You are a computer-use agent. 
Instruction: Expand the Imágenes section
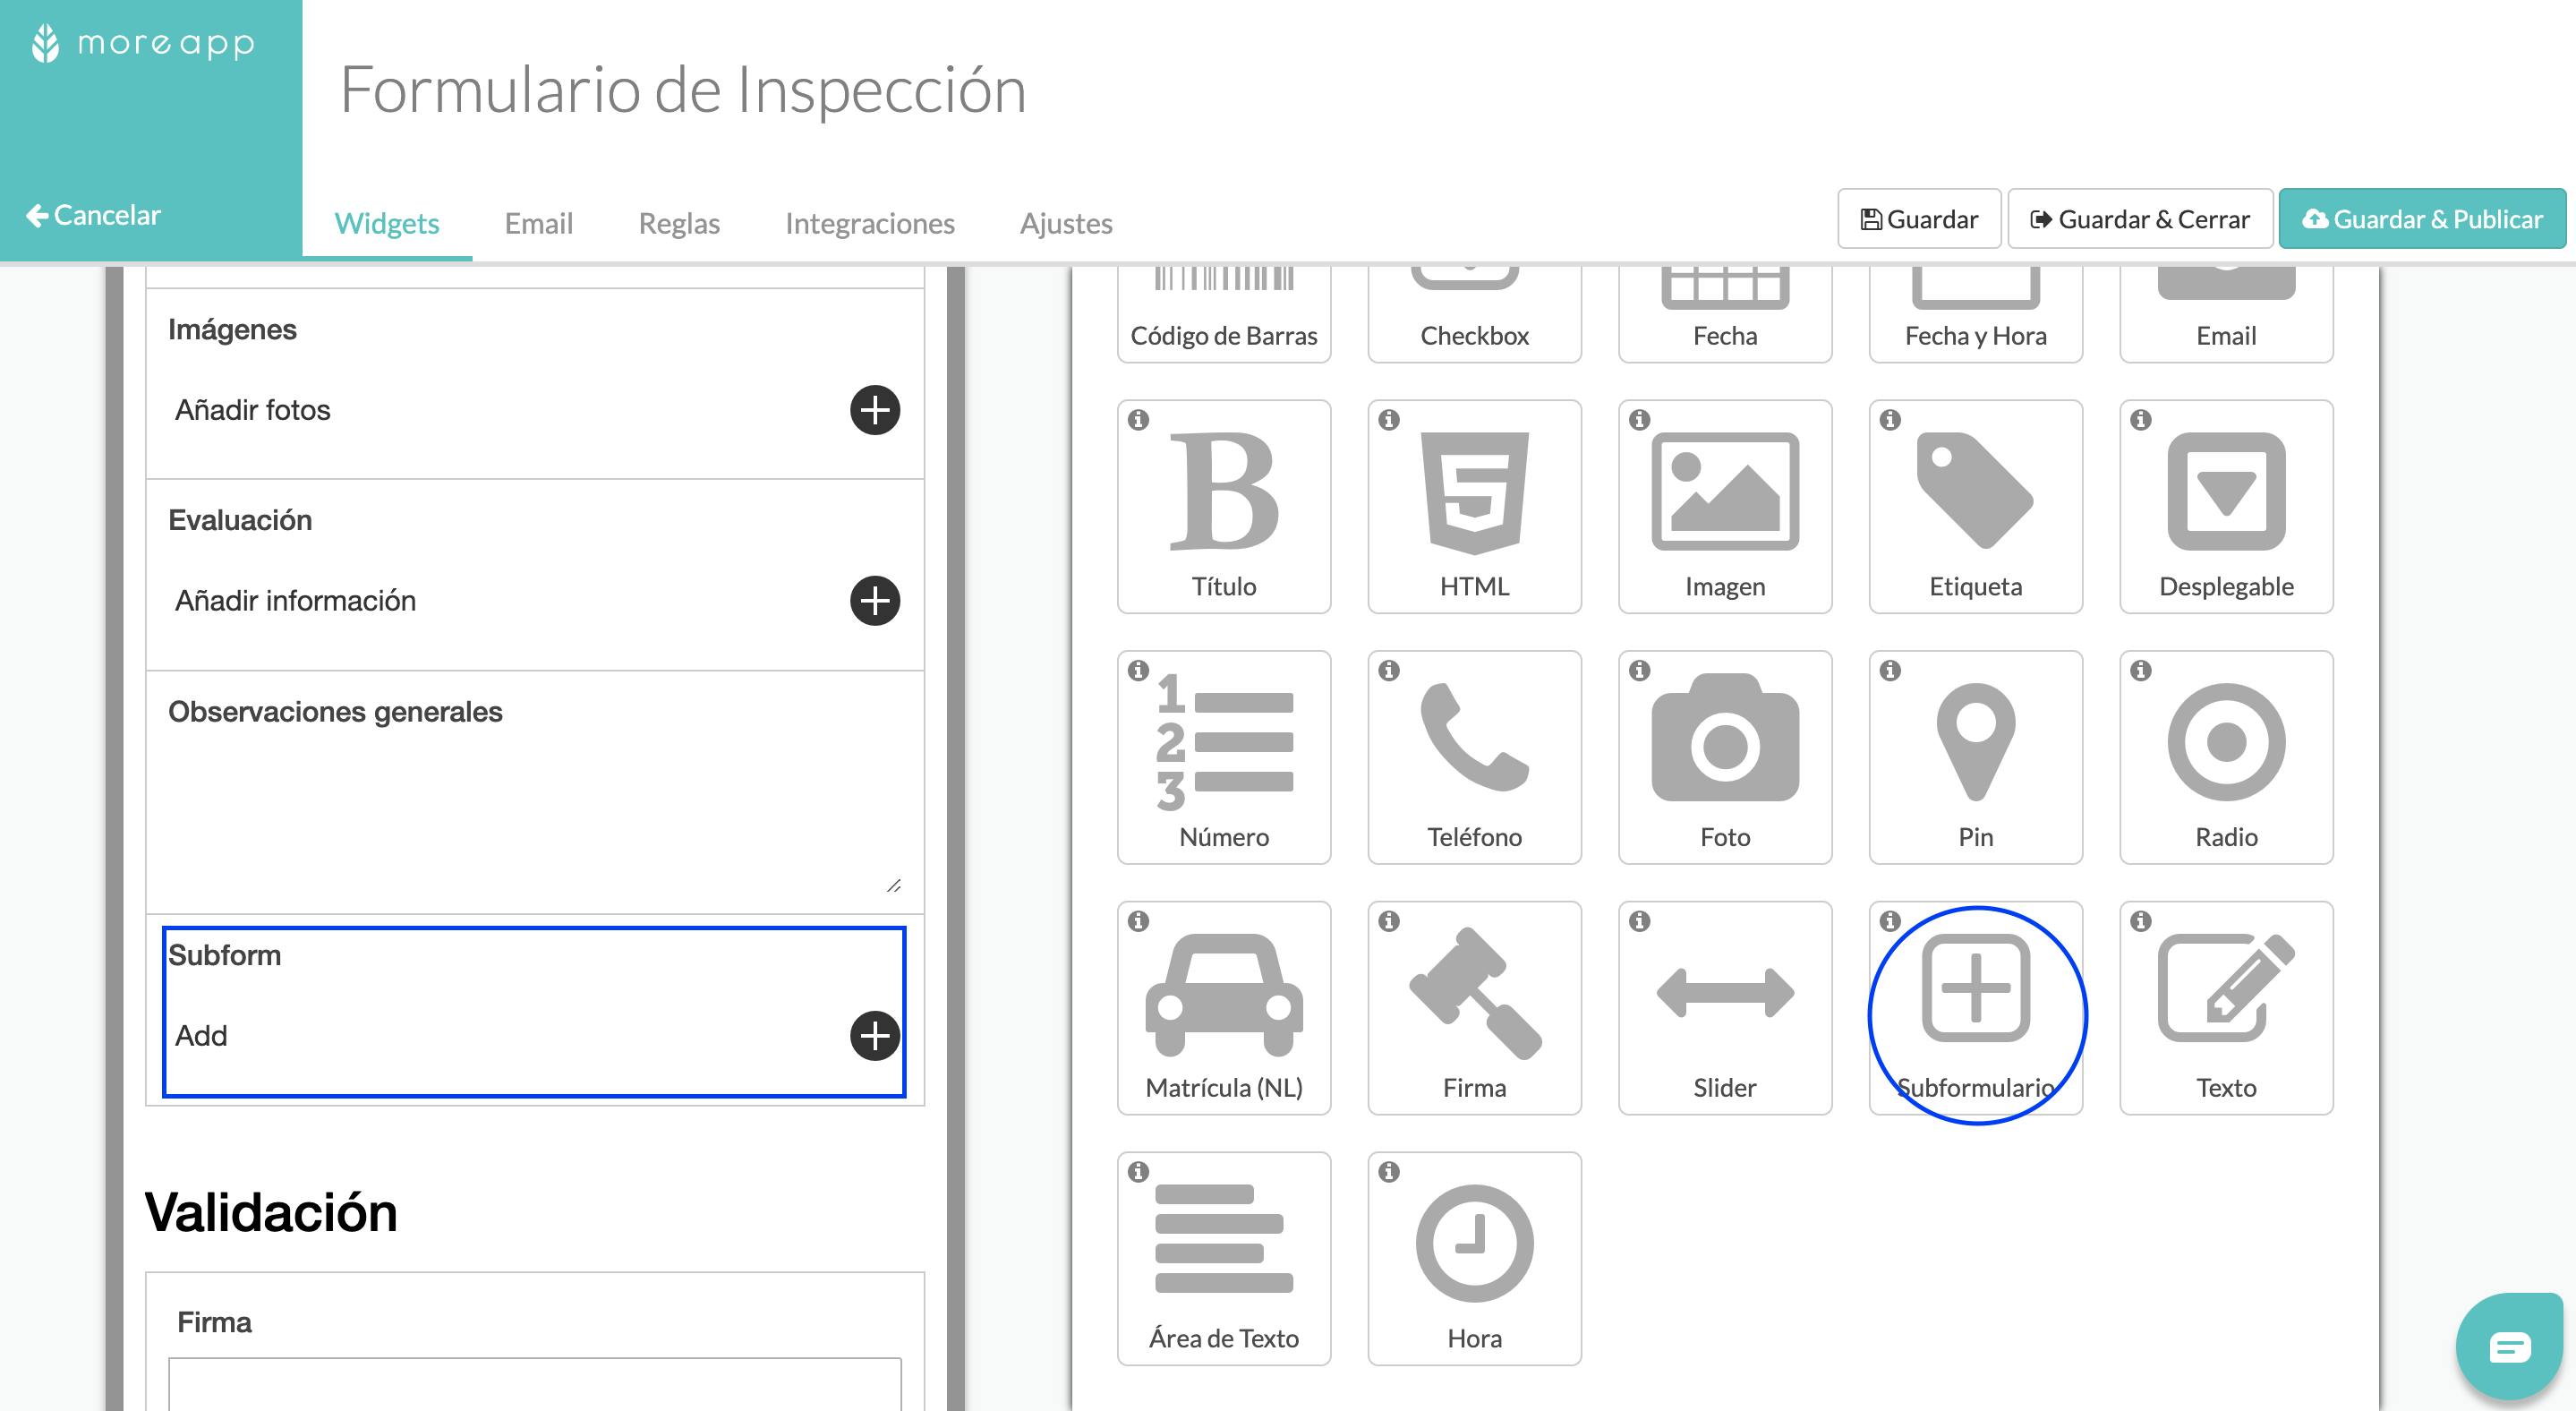coord(874,410)
